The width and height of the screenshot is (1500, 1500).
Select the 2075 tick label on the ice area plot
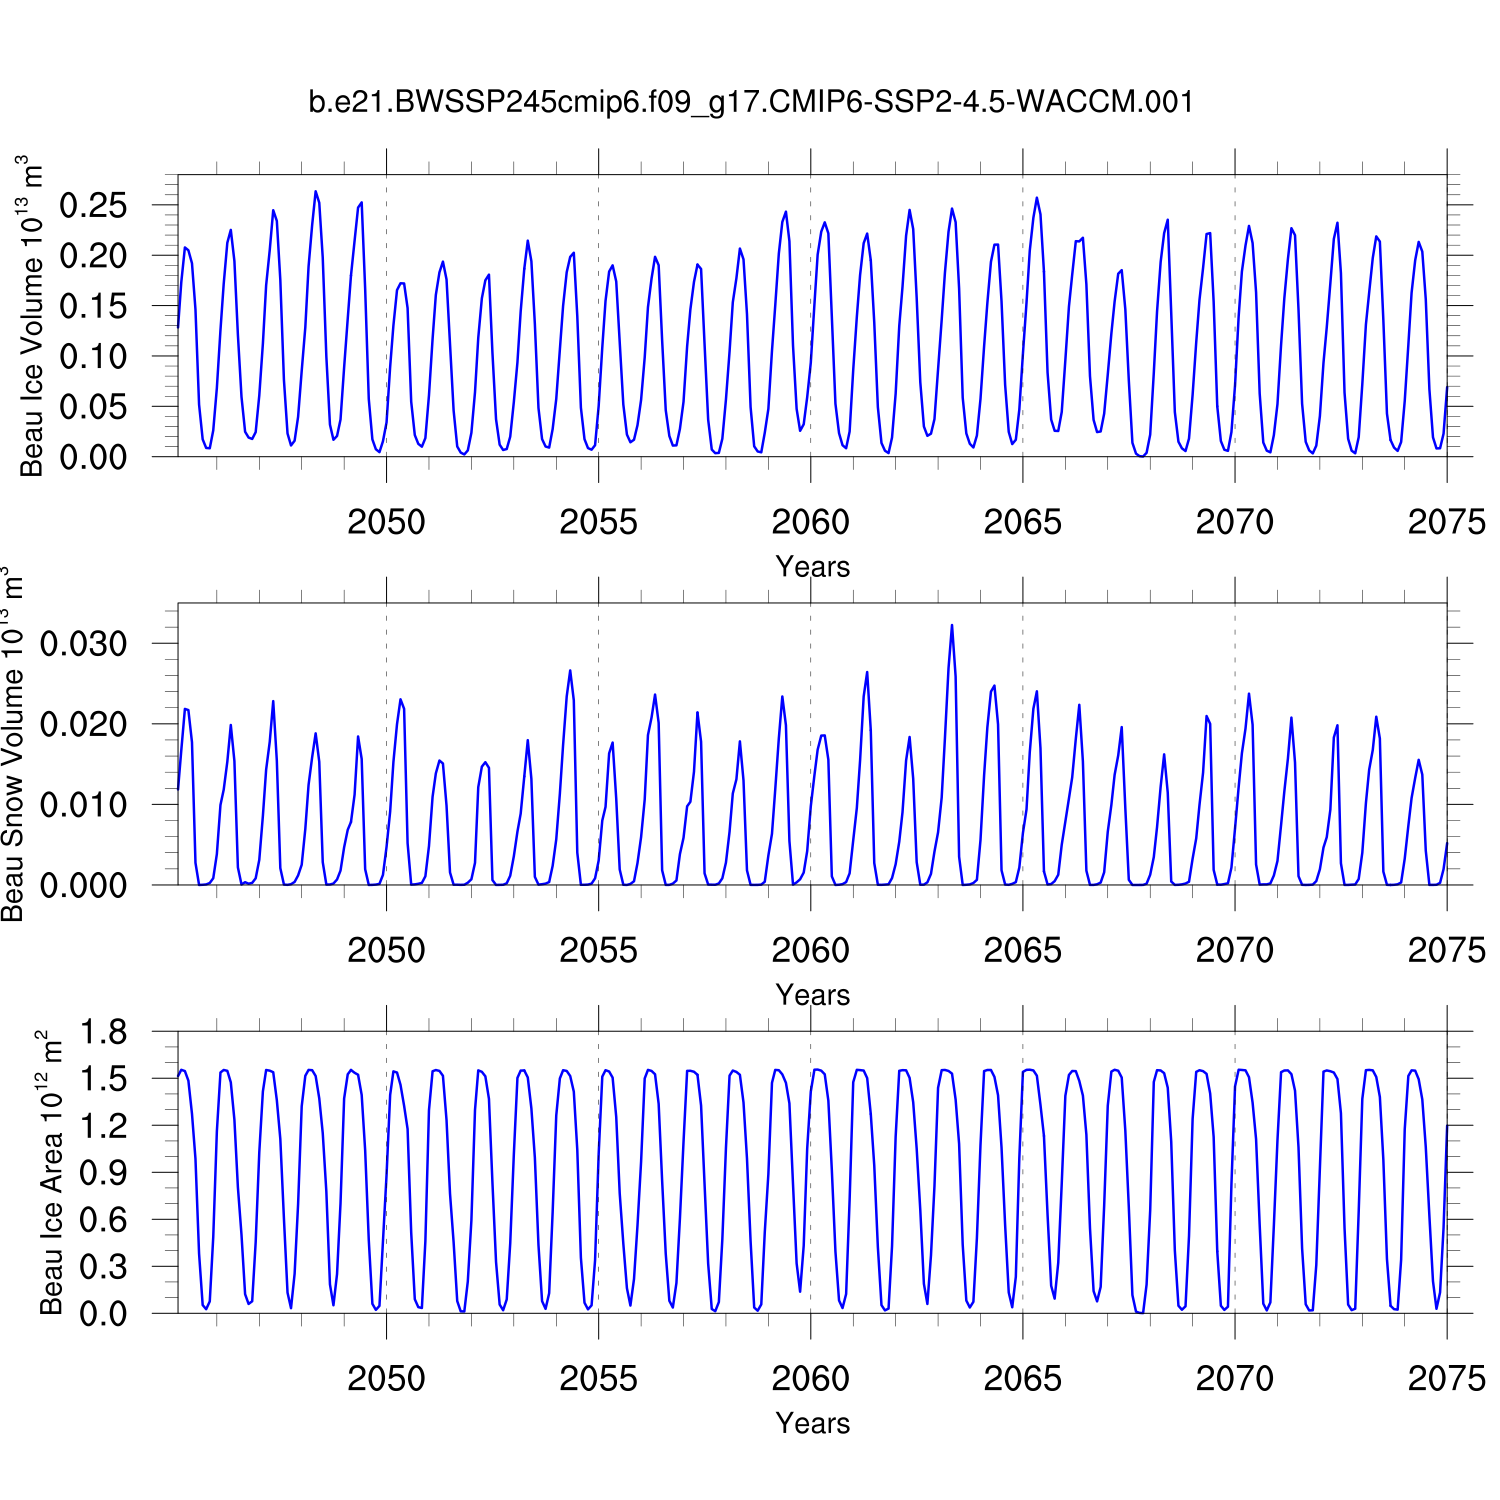(1446, 1378)
